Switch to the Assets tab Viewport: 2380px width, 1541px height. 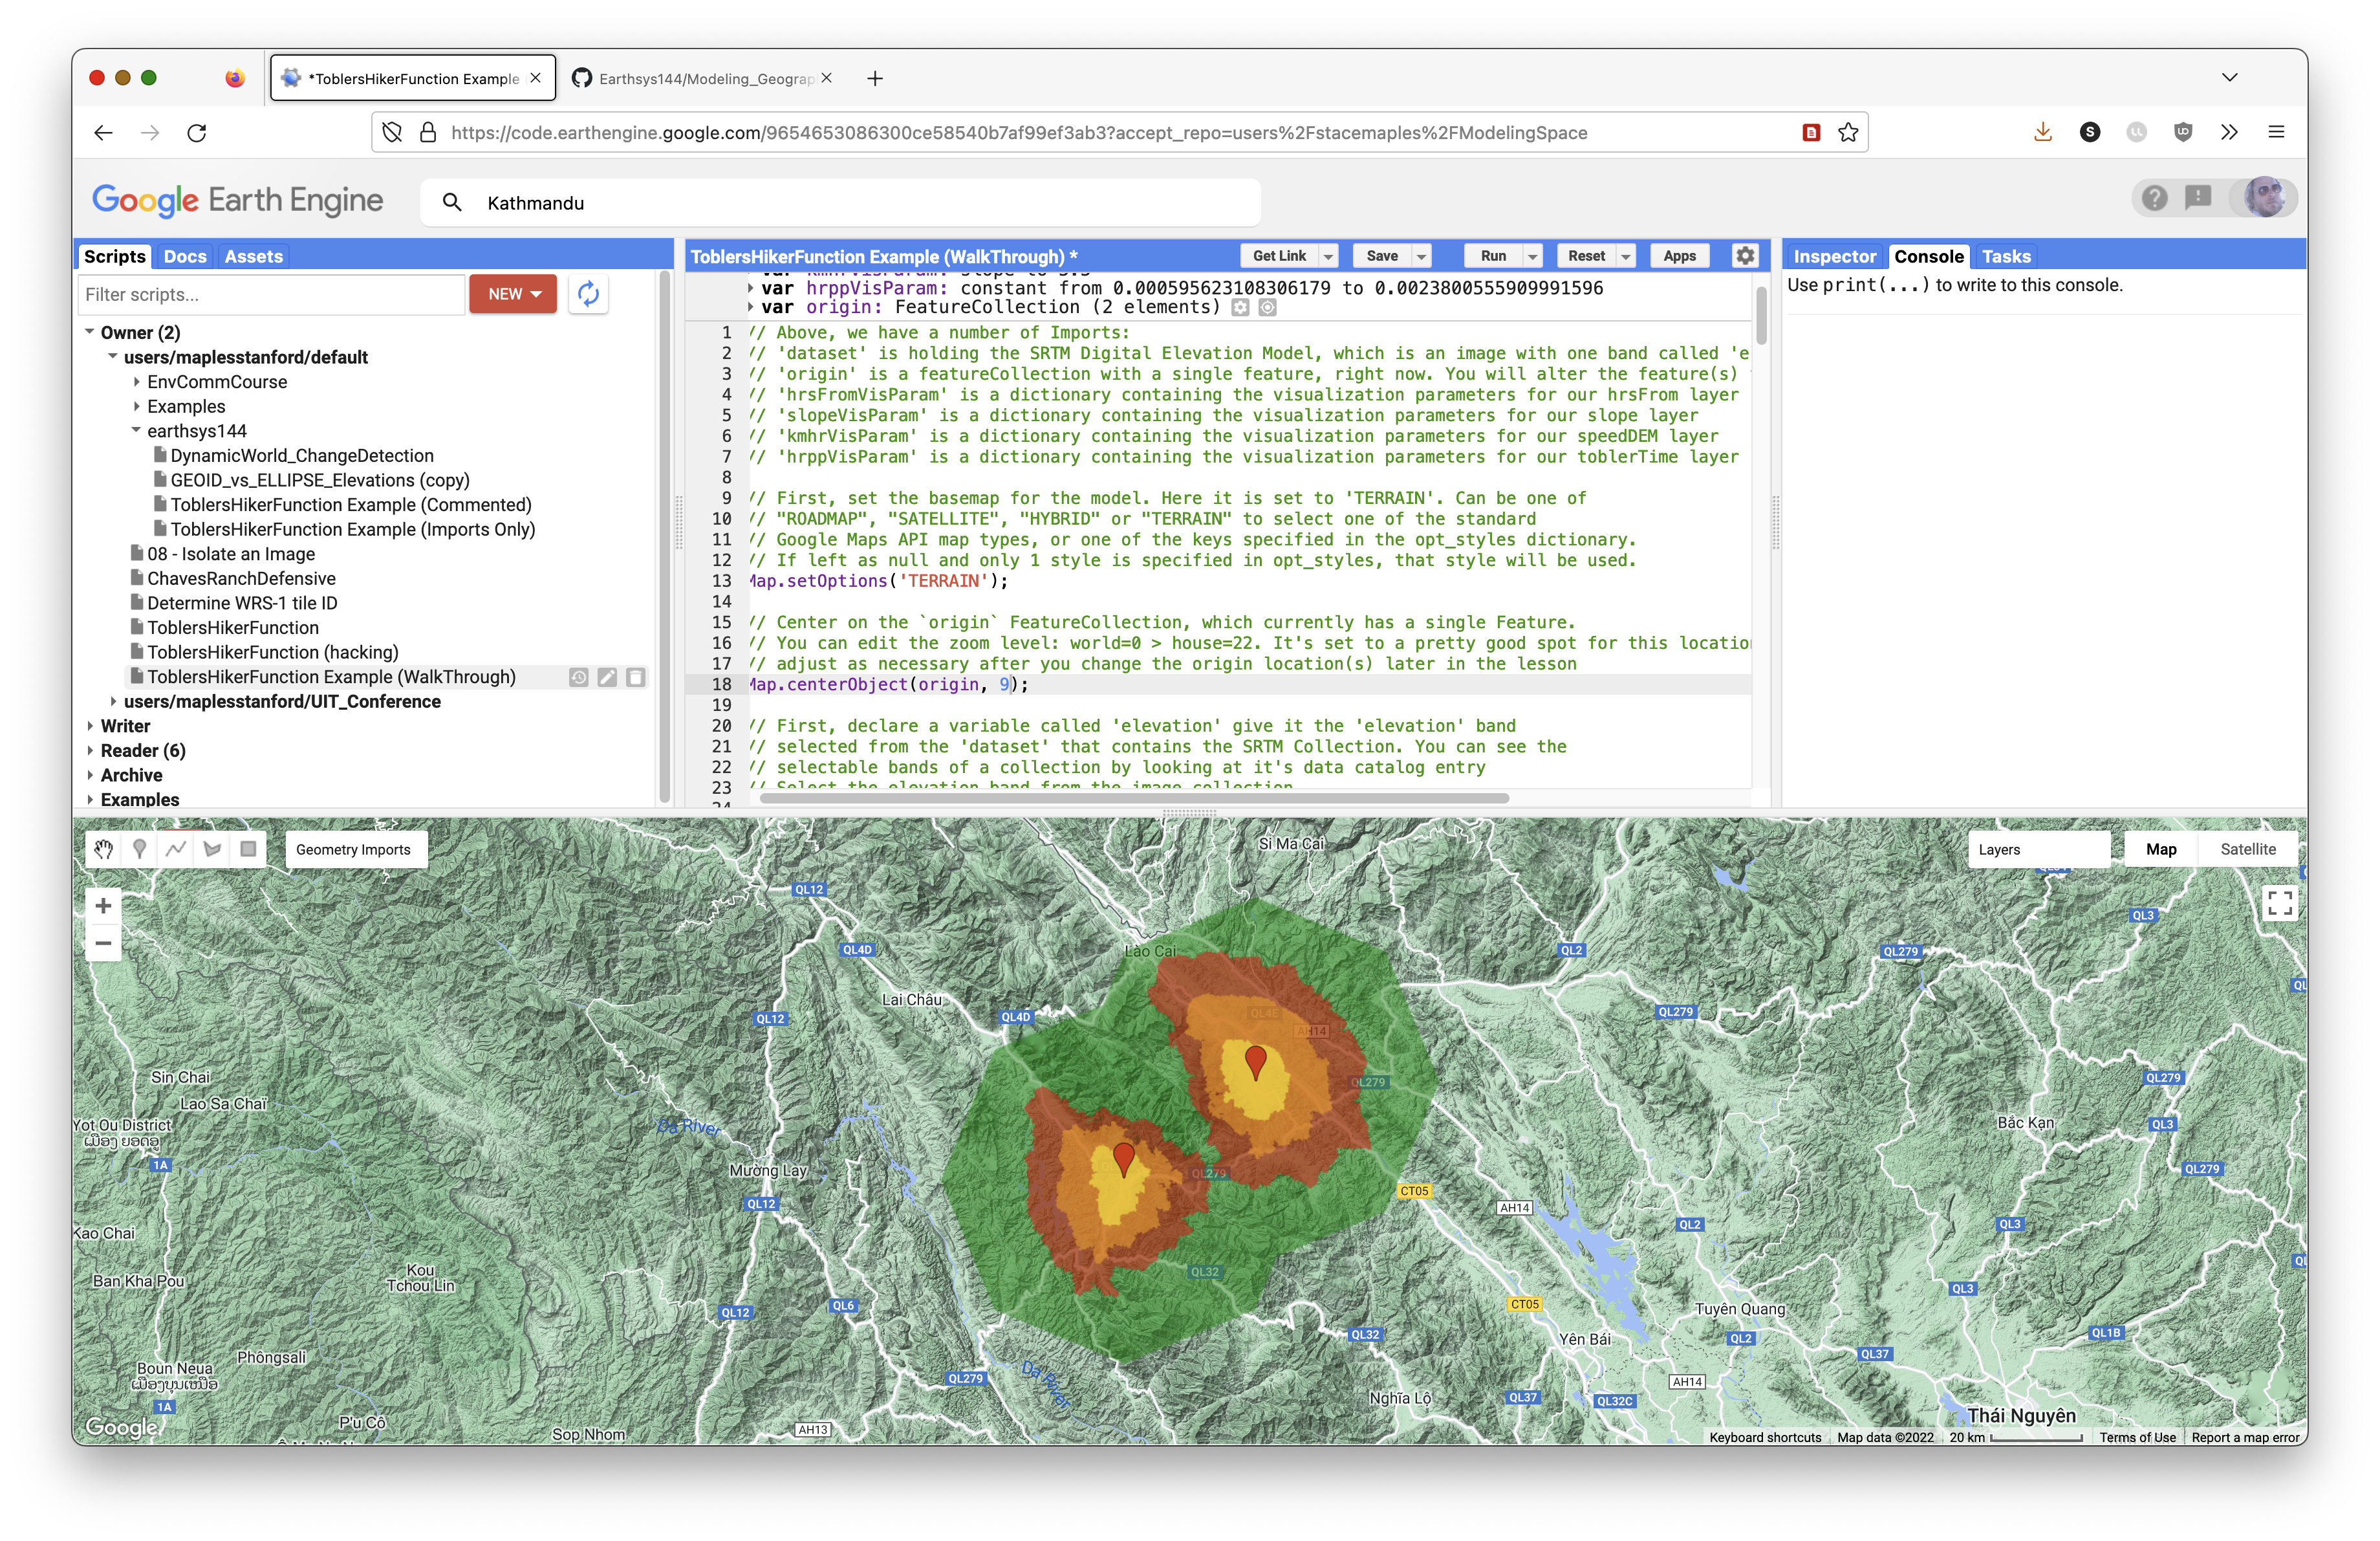[253, 256]
